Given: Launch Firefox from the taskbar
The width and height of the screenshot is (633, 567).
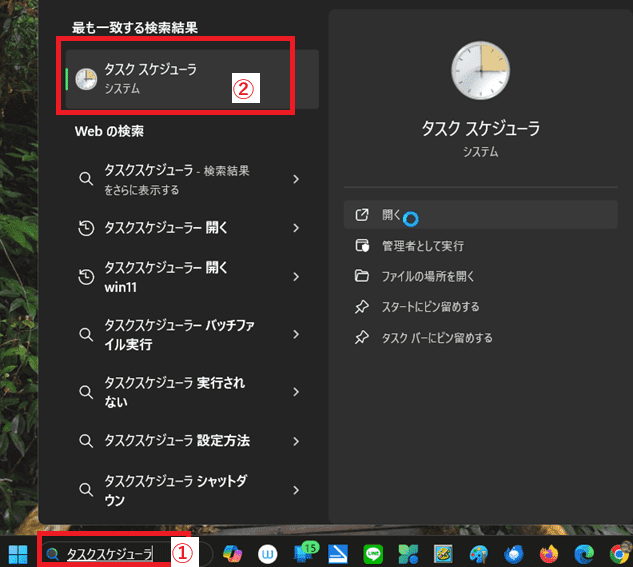Looking at the screenshot, I should point(549,553).
